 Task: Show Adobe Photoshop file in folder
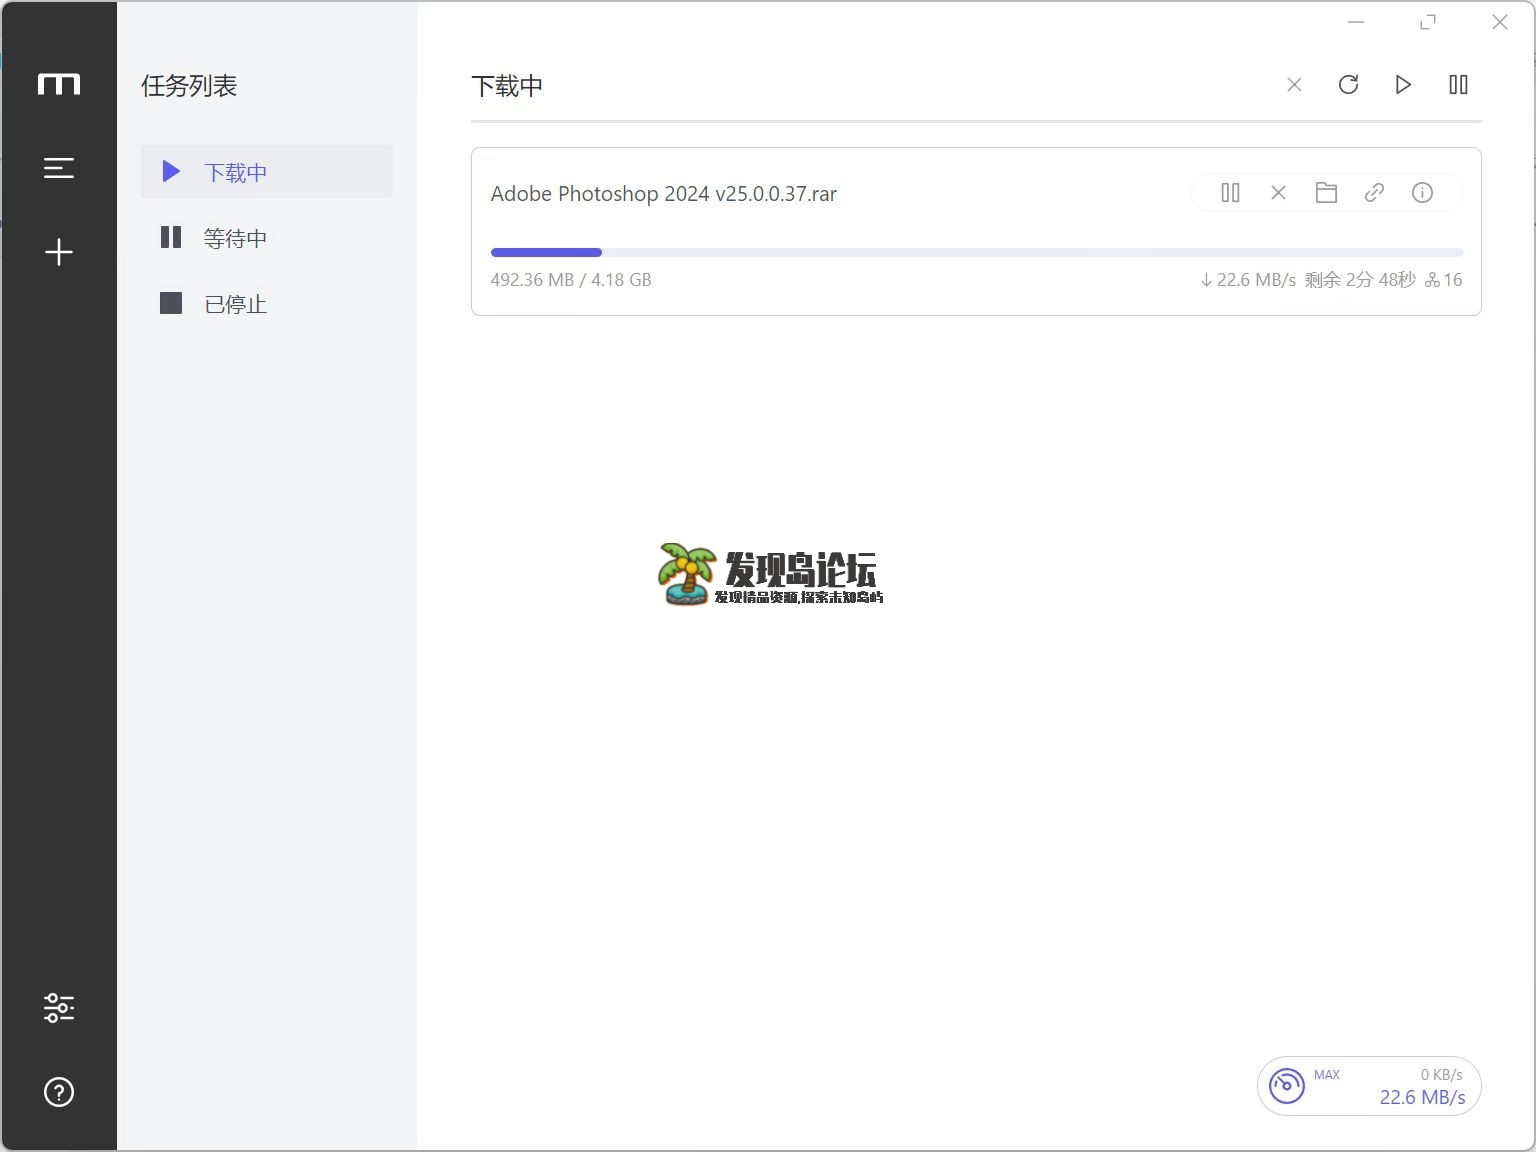pyautogui.click(x=1326, y=193)
